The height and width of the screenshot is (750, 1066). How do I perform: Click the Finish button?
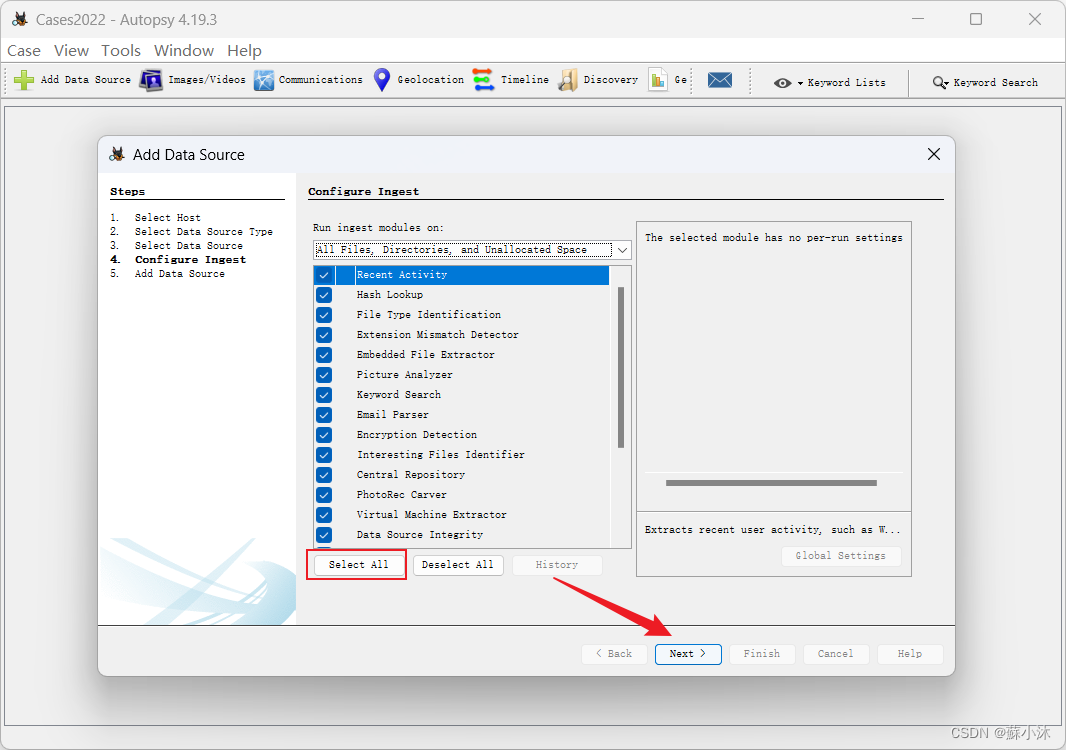click(x=761, y=653)
